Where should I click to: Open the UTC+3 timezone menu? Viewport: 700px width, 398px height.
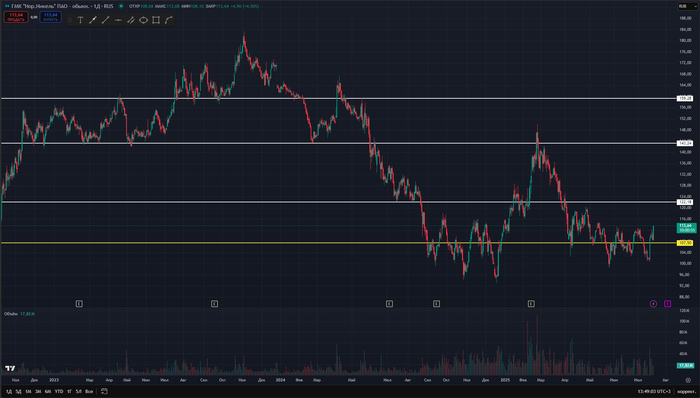654,391
